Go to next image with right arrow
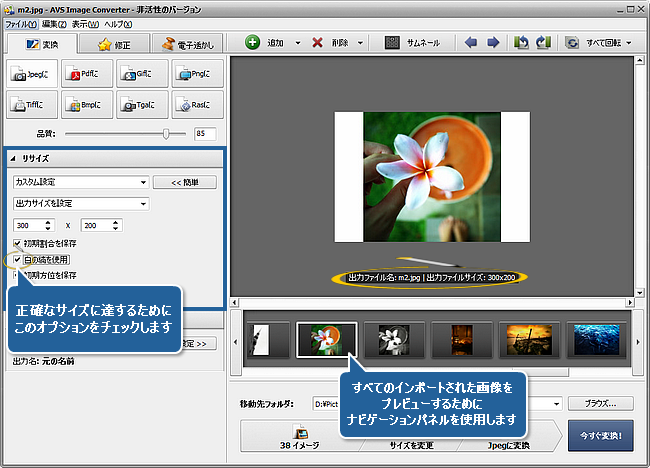Image resolution: width=650 pixels, height=468 pixels. pyautogui.click(x=492, y=43)
